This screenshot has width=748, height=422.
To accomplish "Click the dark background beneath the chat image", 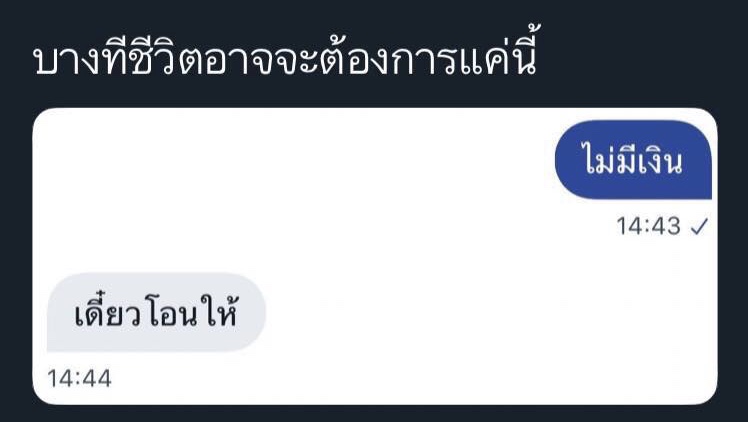I will point(374,414).
